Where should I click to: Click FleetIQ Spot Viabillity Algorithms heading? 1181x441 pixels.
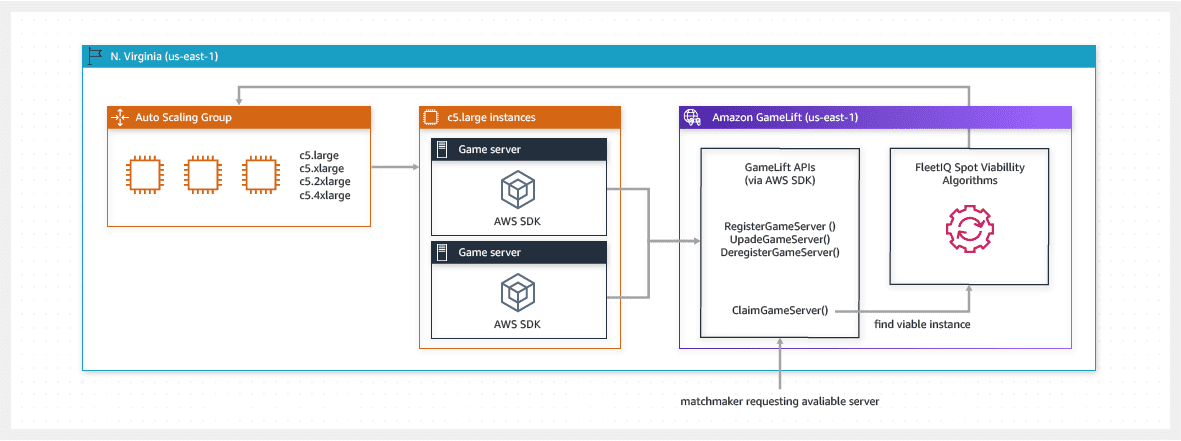[969, 175]
